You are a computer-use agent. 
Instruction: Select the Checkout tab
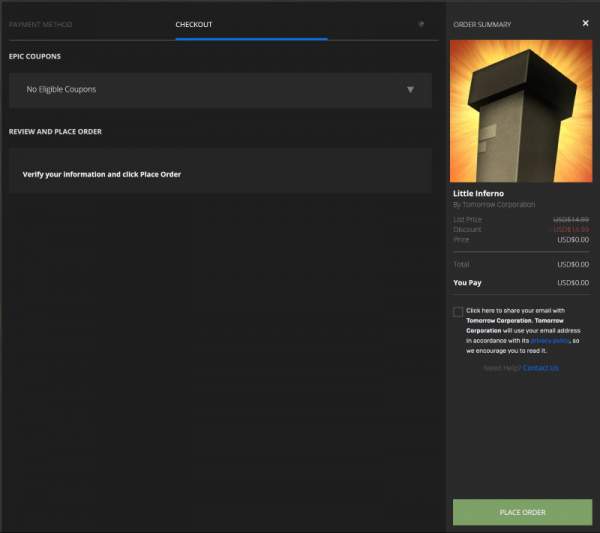[194, 24]
